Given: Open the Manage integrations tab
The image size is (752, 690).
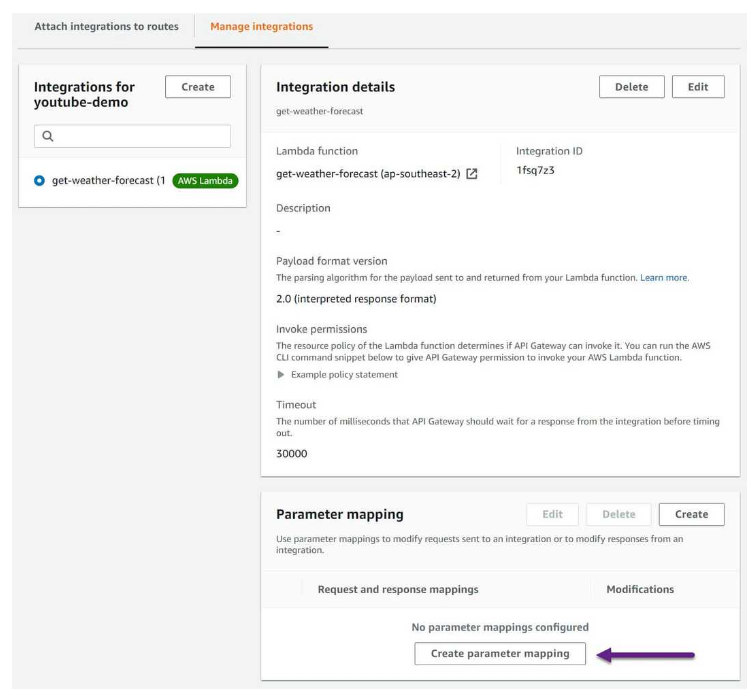Looking at the screenshot, I should (x=261, y=27).
